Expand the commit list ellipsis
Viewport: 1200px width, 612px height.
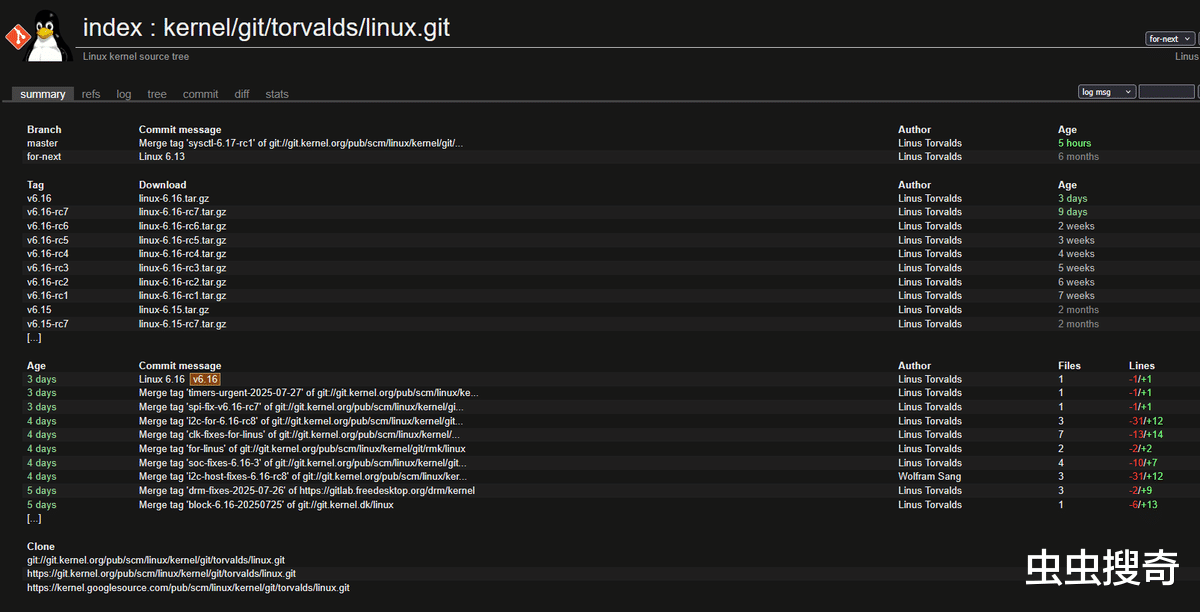34,519
